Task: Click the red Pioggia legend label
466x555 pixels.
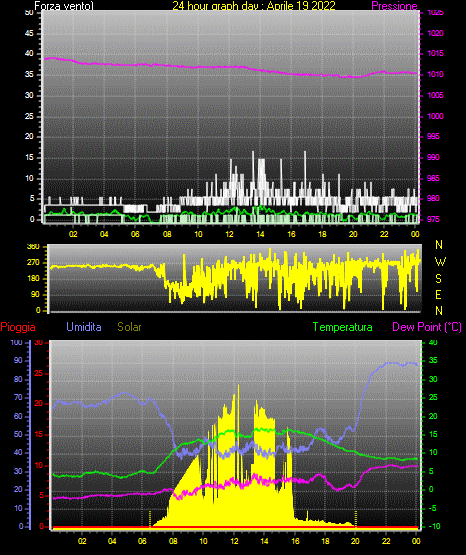Action: [x=18, y=327]
